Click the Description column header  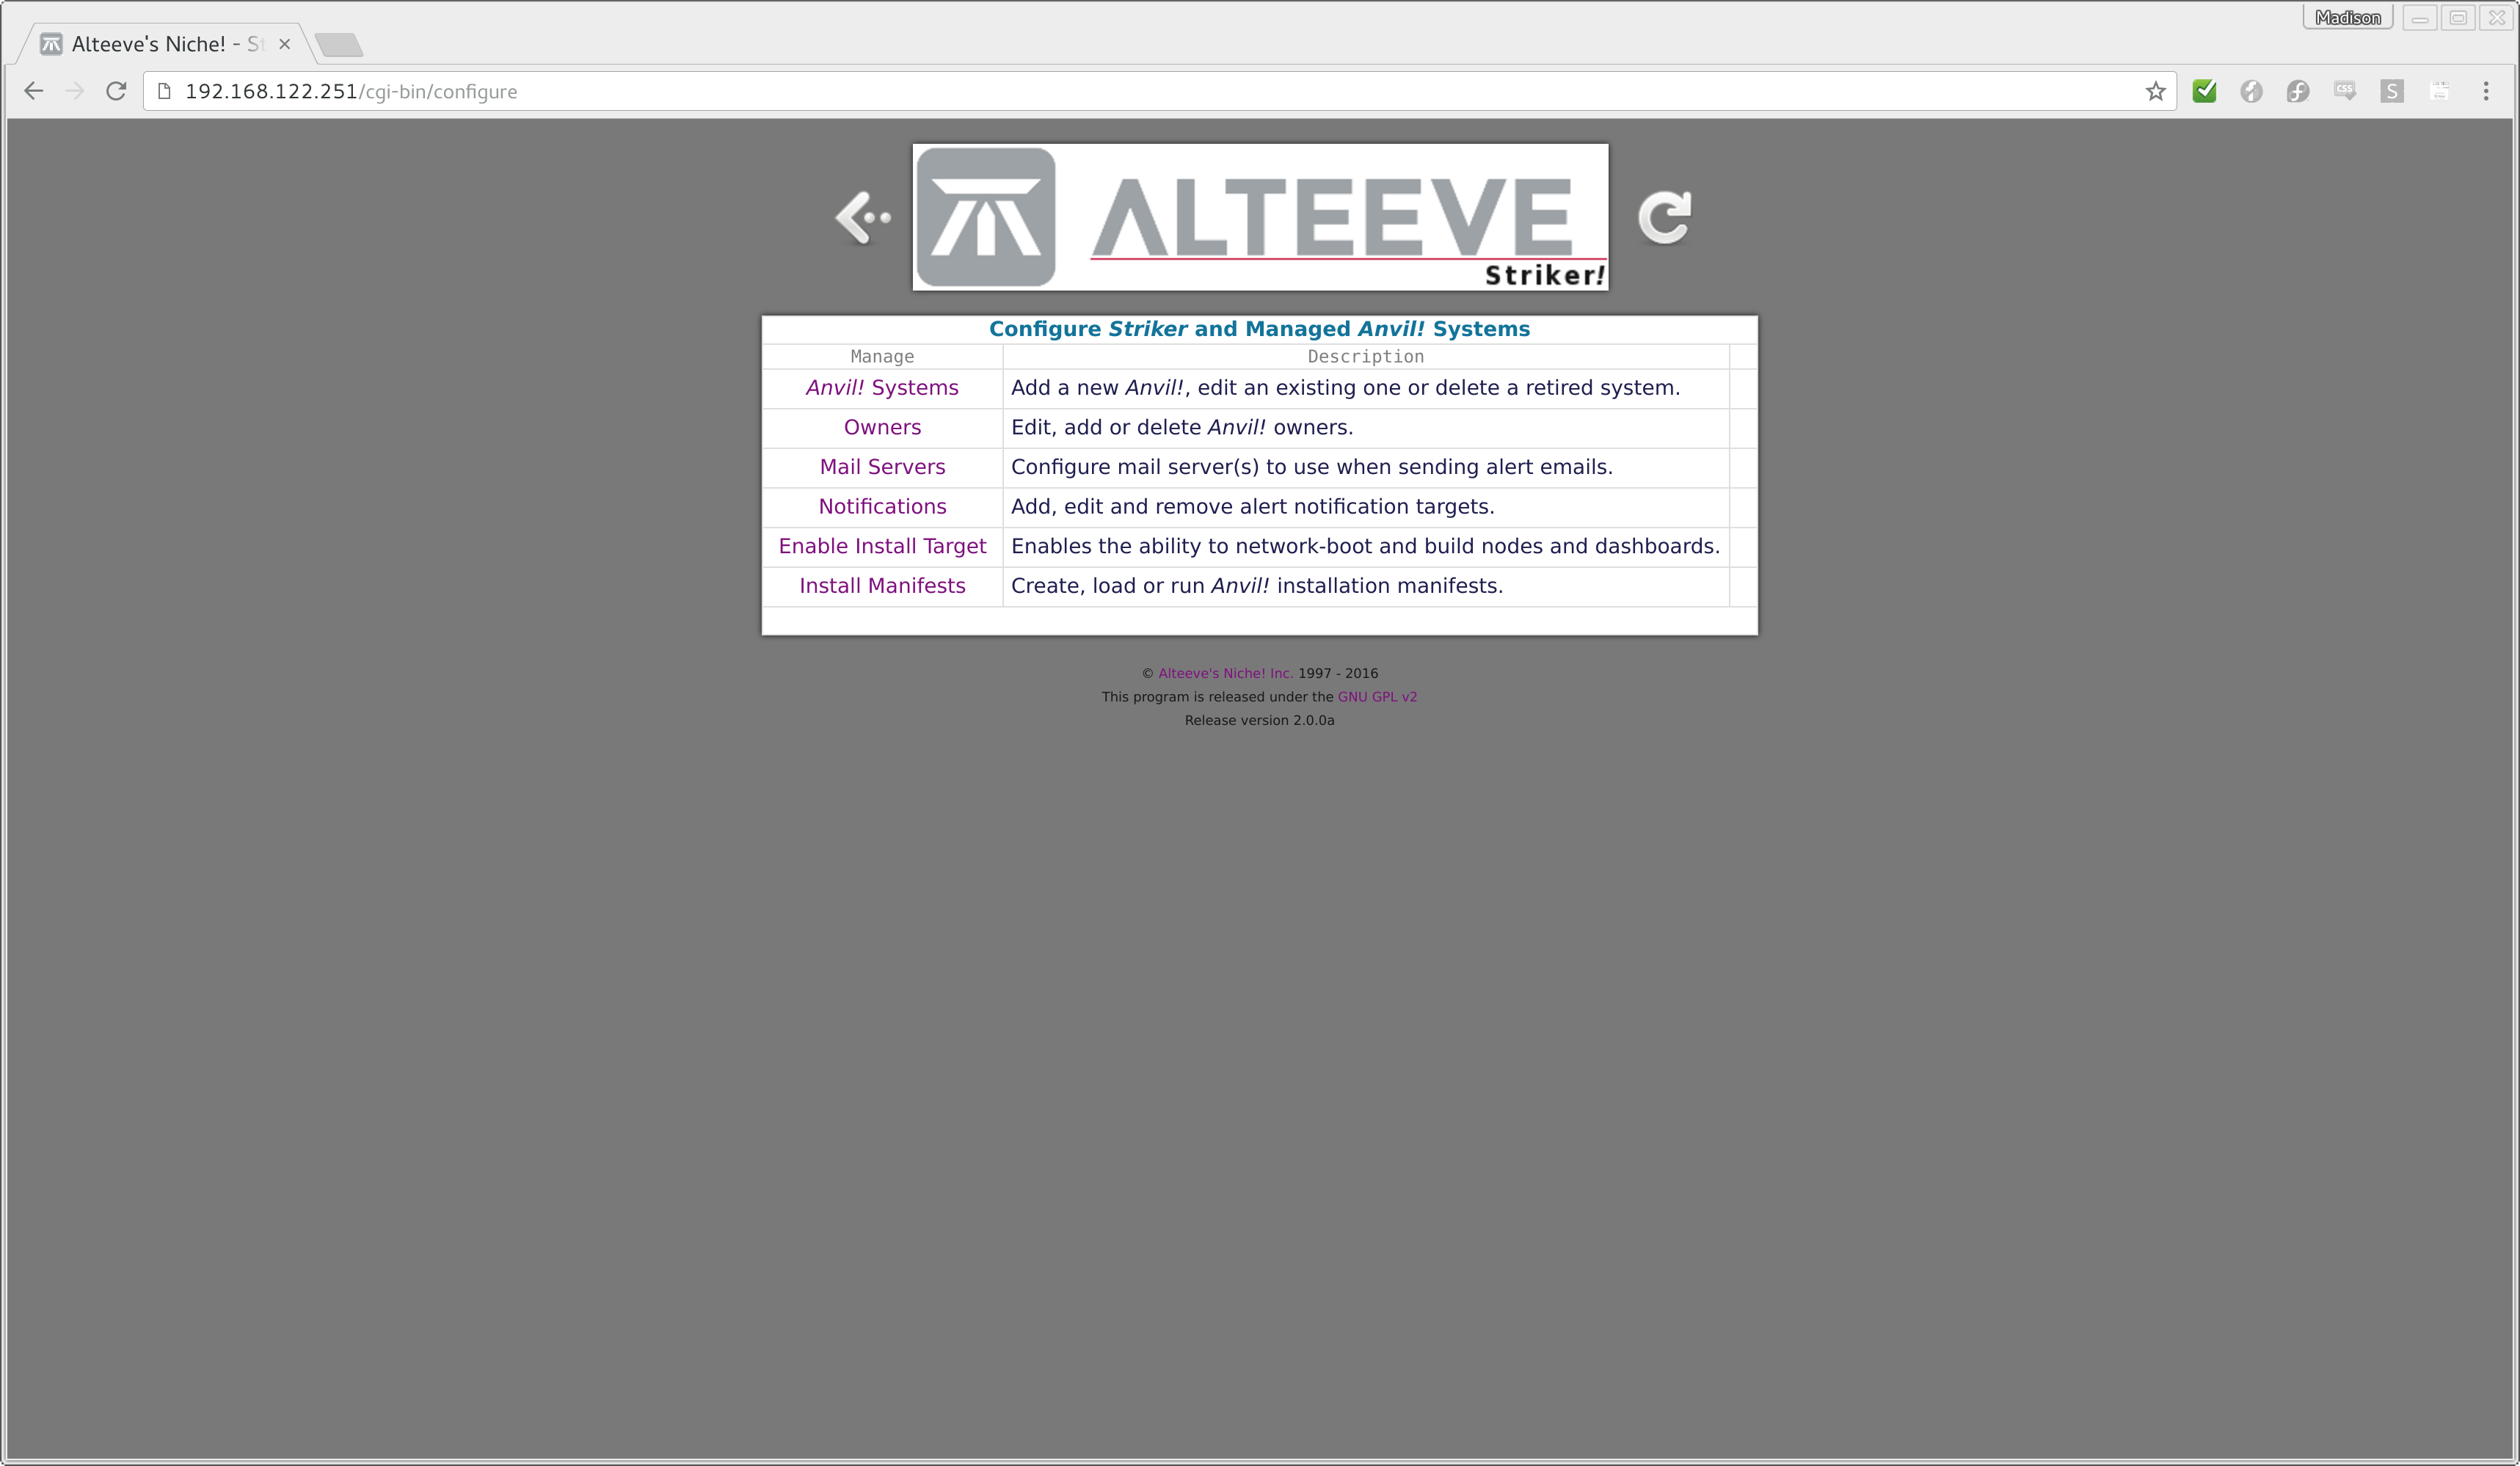1365,356
